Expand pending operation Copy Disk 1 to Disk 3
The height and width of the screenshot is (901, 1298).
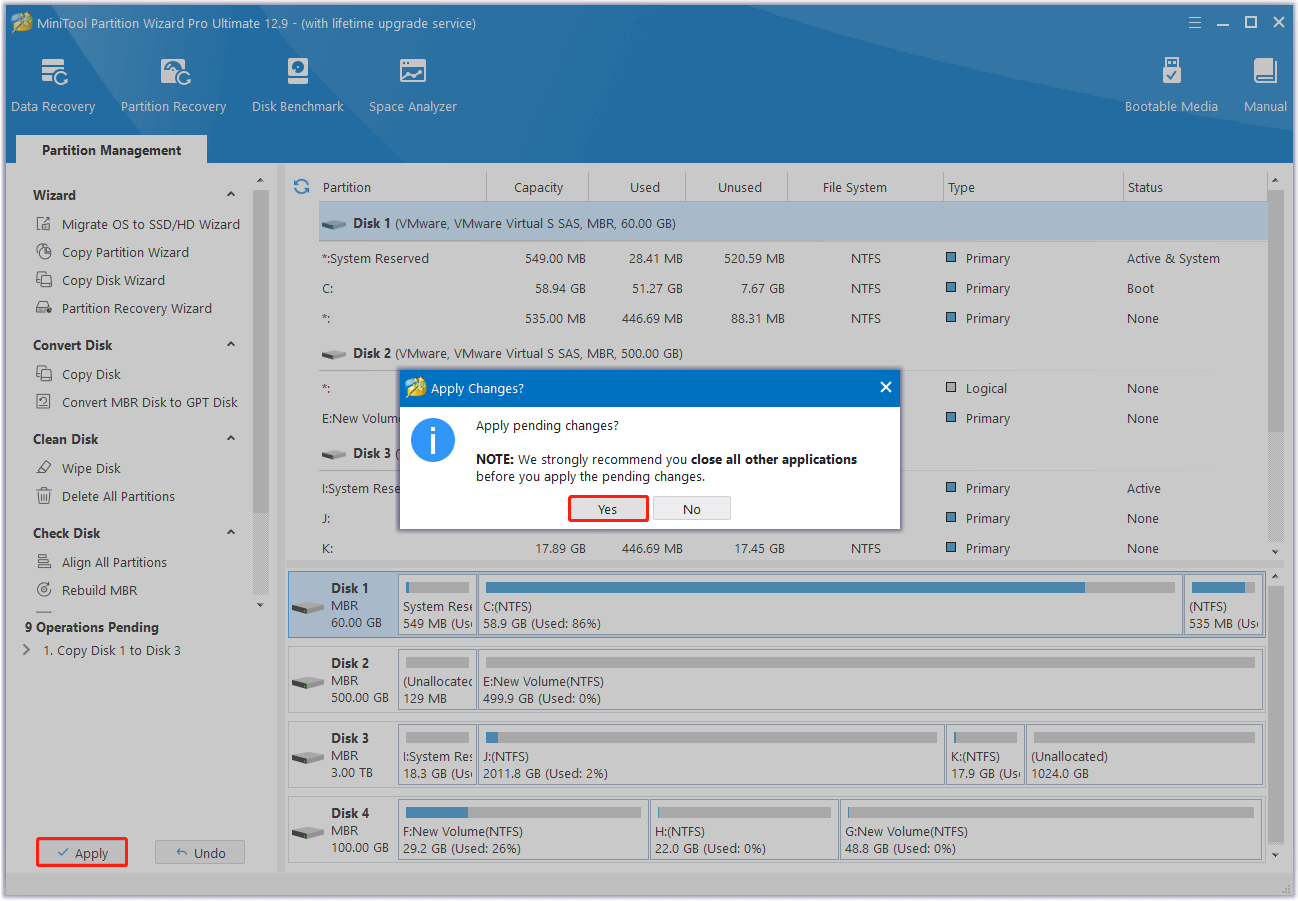point(27,650)
